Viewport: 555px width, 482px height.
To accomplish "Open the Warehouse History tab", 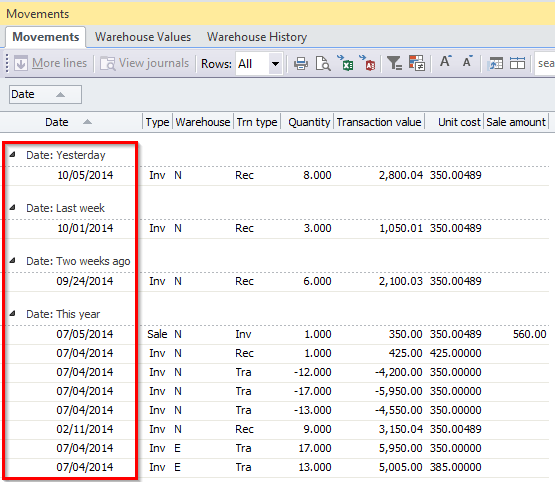I will click(257, 37).
